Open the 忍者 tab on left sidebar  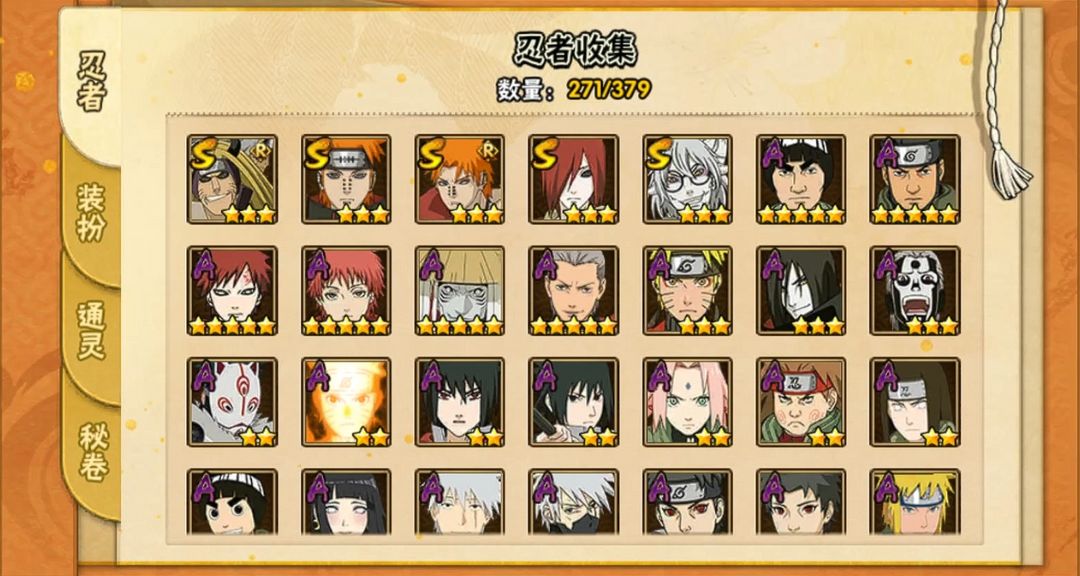91,81
